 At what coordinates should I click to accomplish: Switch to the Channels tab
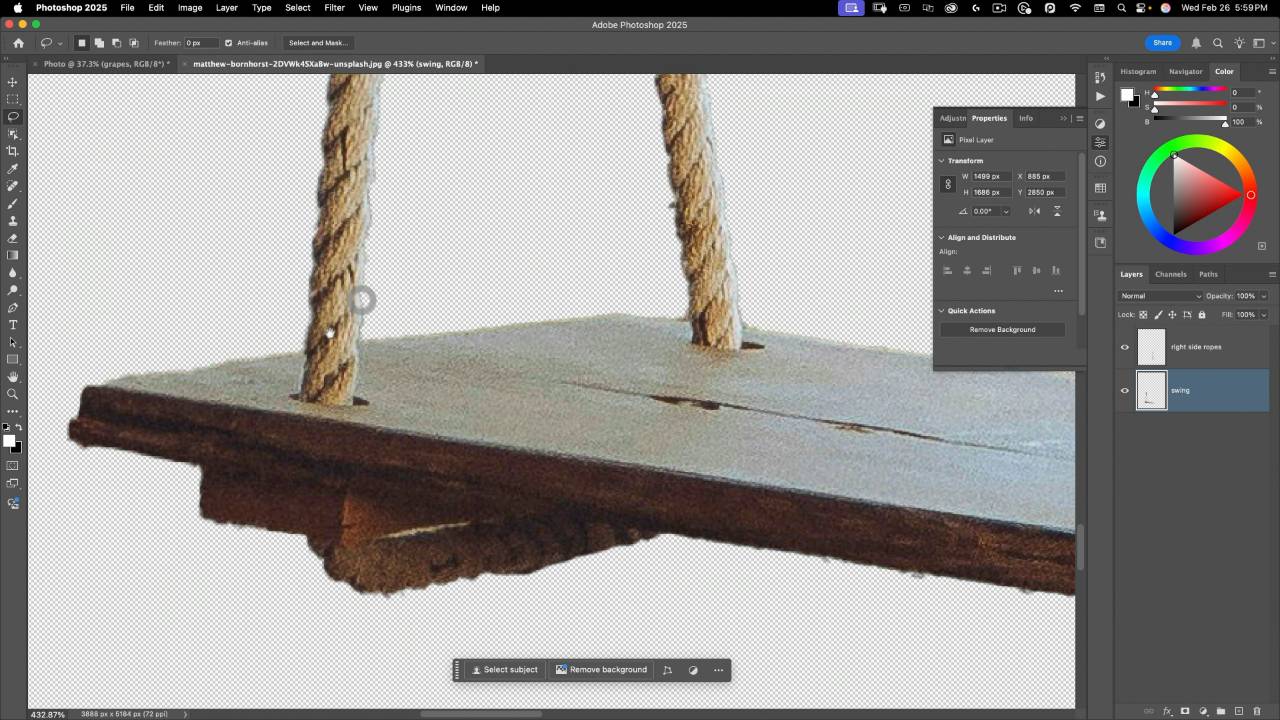tap(1170, 274)
